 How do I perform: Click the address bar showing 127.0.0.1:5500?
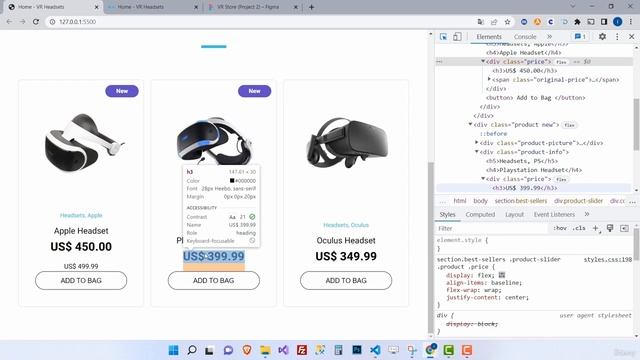point(261,22)
